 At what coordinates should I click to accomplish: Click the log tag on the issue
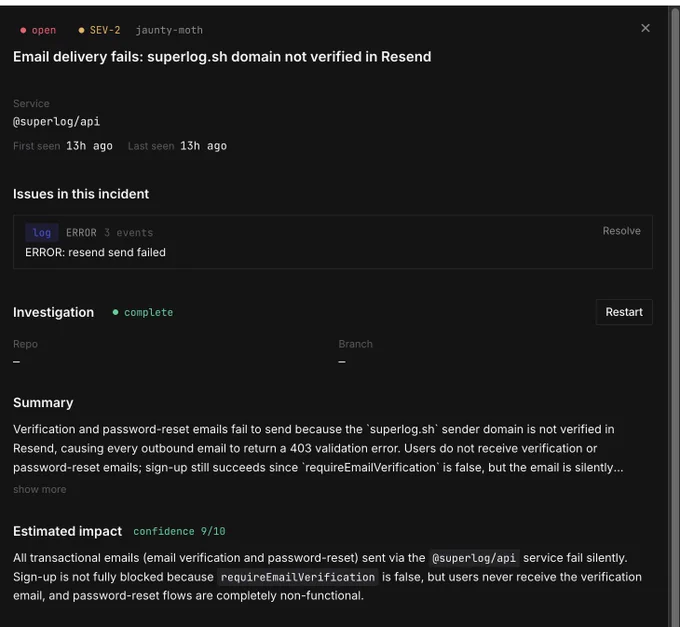pyautogui.click(x=42, y=233)
